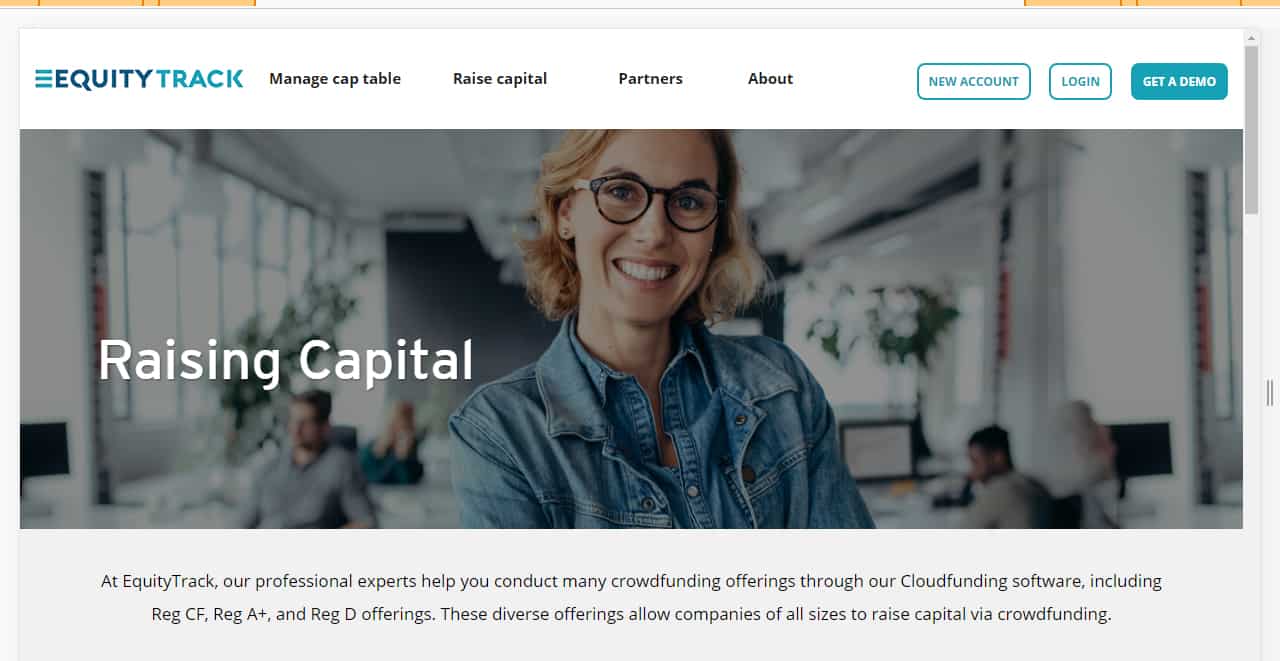The width and height of the screenshot is (1280, 661).
Task: Click the page scrollbar thumb
Action: pyautogui.click(x=1251, y=130)
